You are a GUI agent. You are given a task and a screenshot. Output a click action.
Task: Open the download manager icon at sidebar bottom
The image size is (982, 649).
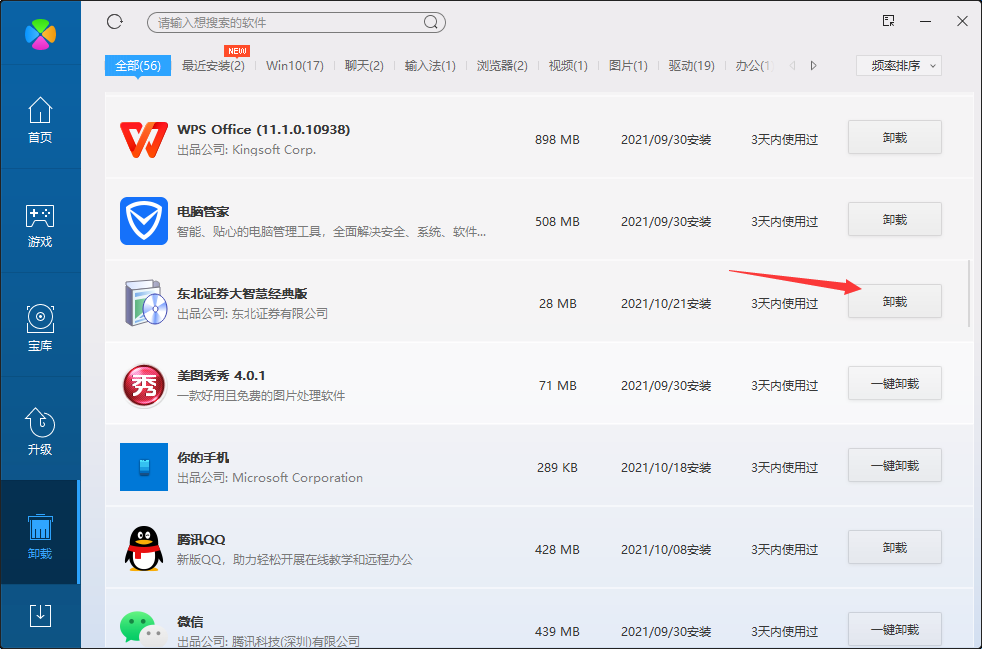40,616
